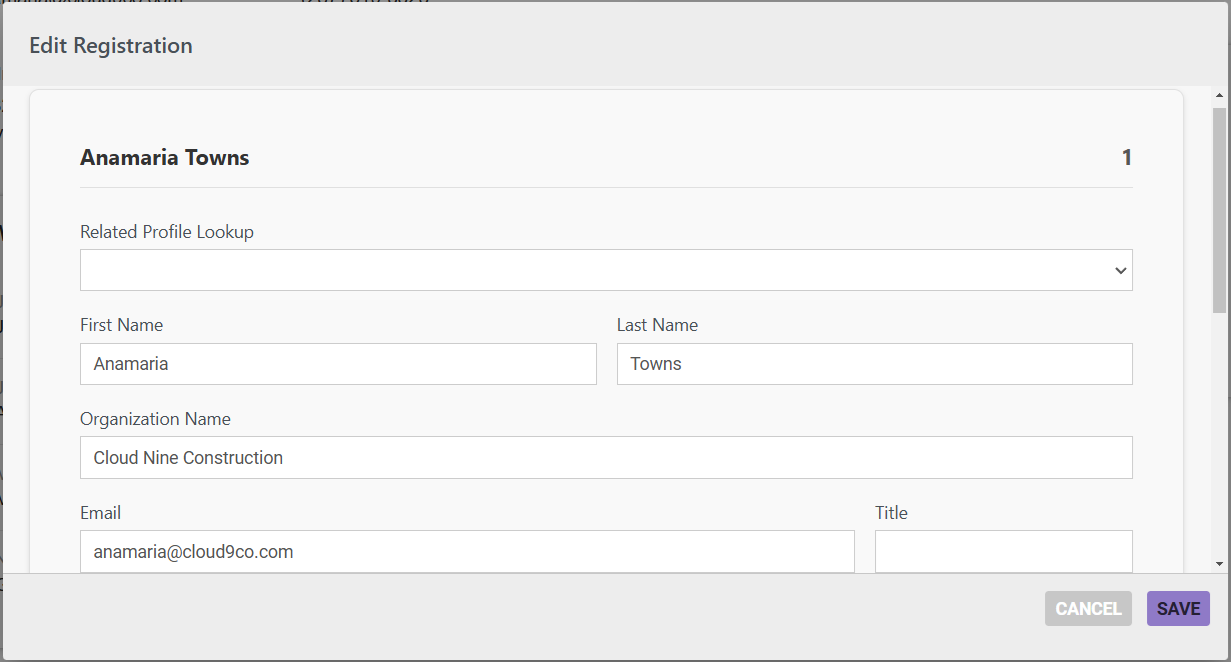Click the First Name label

coord(121,325)
